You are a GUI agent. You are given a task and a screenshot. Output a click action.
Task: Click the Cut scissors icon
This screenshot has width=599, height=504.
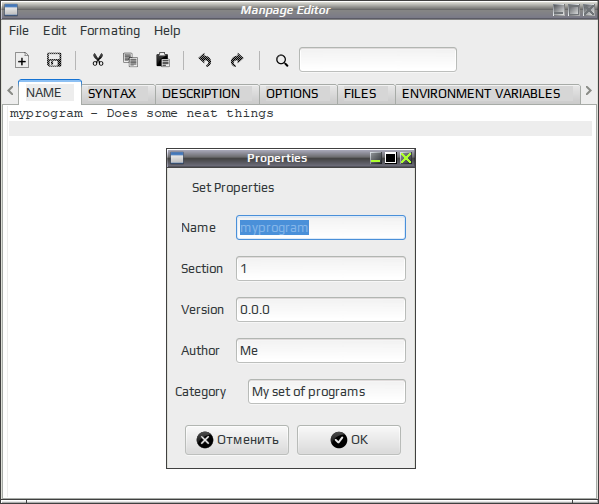point(98,60)
